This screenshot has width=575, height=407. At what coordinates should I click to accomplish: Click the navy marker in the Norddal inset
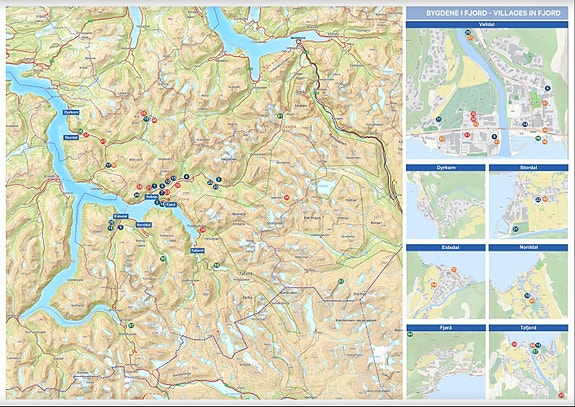tap(527, 296)
